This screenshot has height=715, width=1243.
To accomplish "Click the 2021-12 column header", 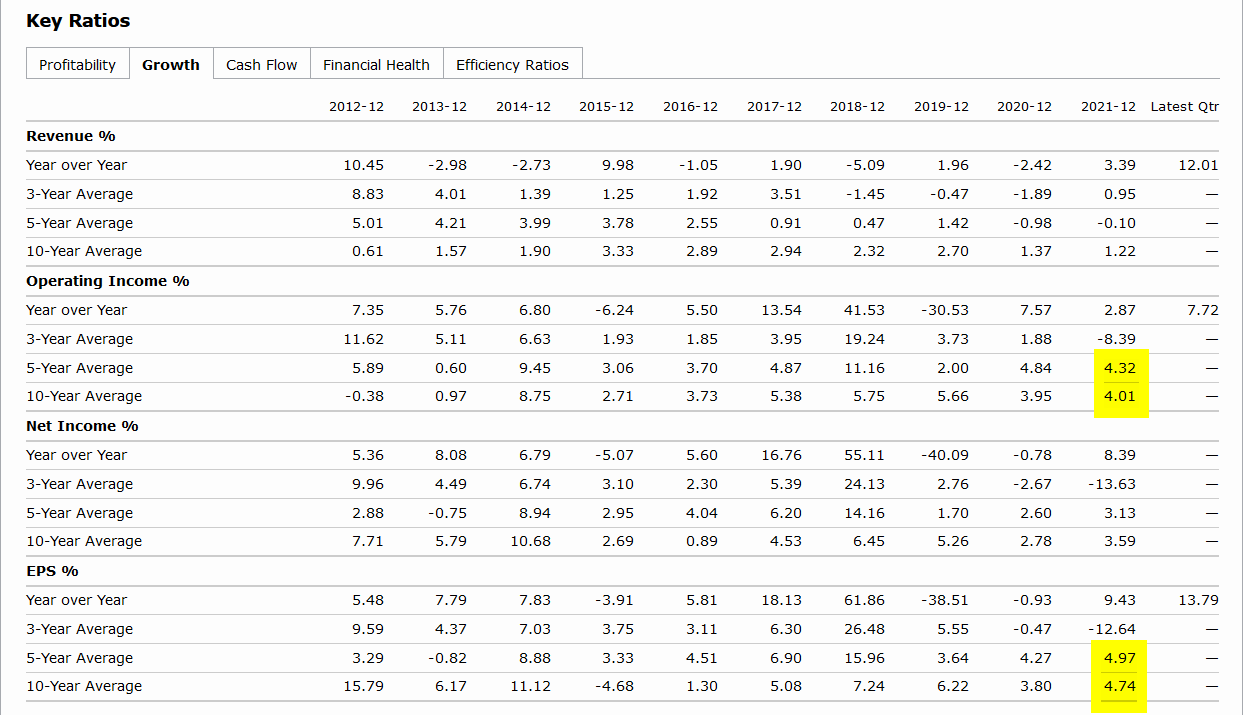I will pyautogui.click(x=1108, y=107).
